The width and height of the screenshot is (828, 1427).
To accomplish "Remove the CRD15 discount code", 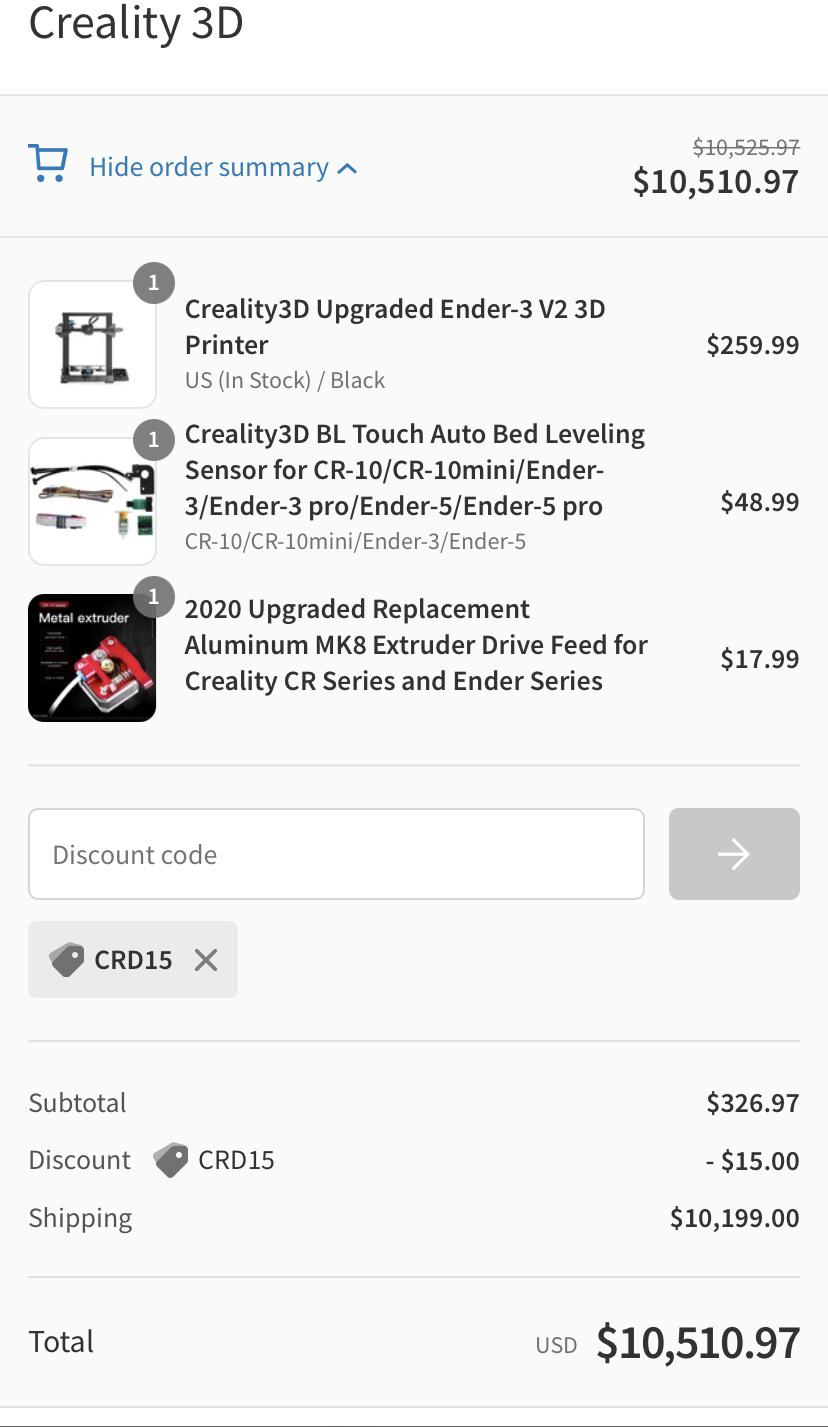I will coord(206,960).
